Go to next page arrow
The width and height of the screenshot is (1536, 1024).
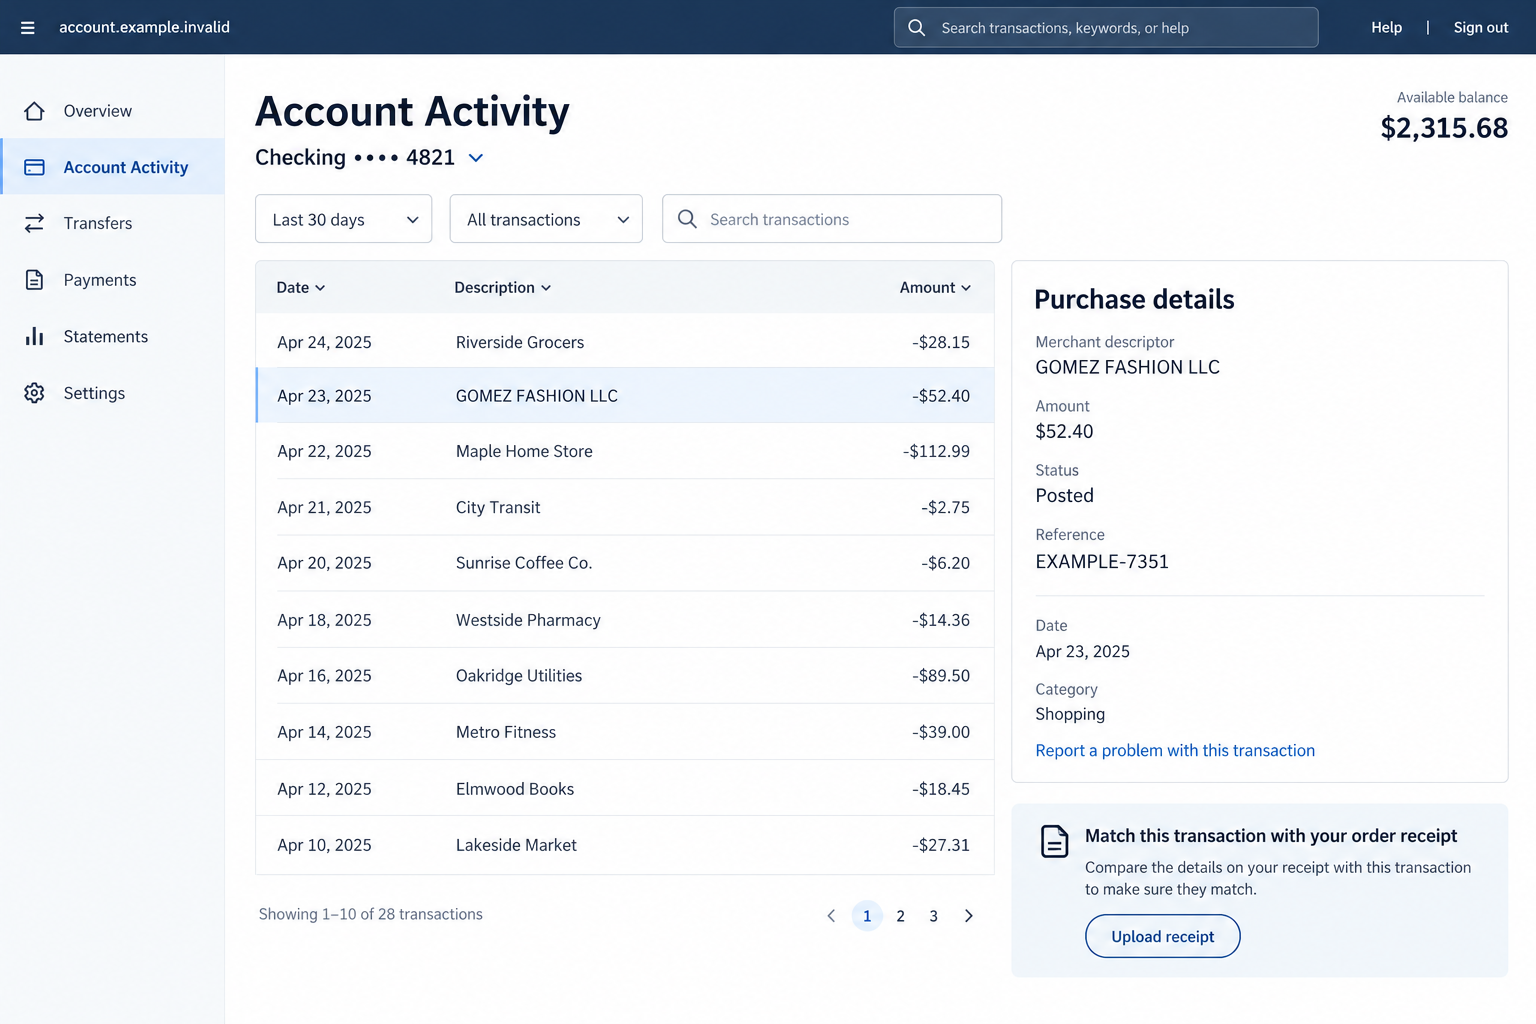tap(968, 916)
